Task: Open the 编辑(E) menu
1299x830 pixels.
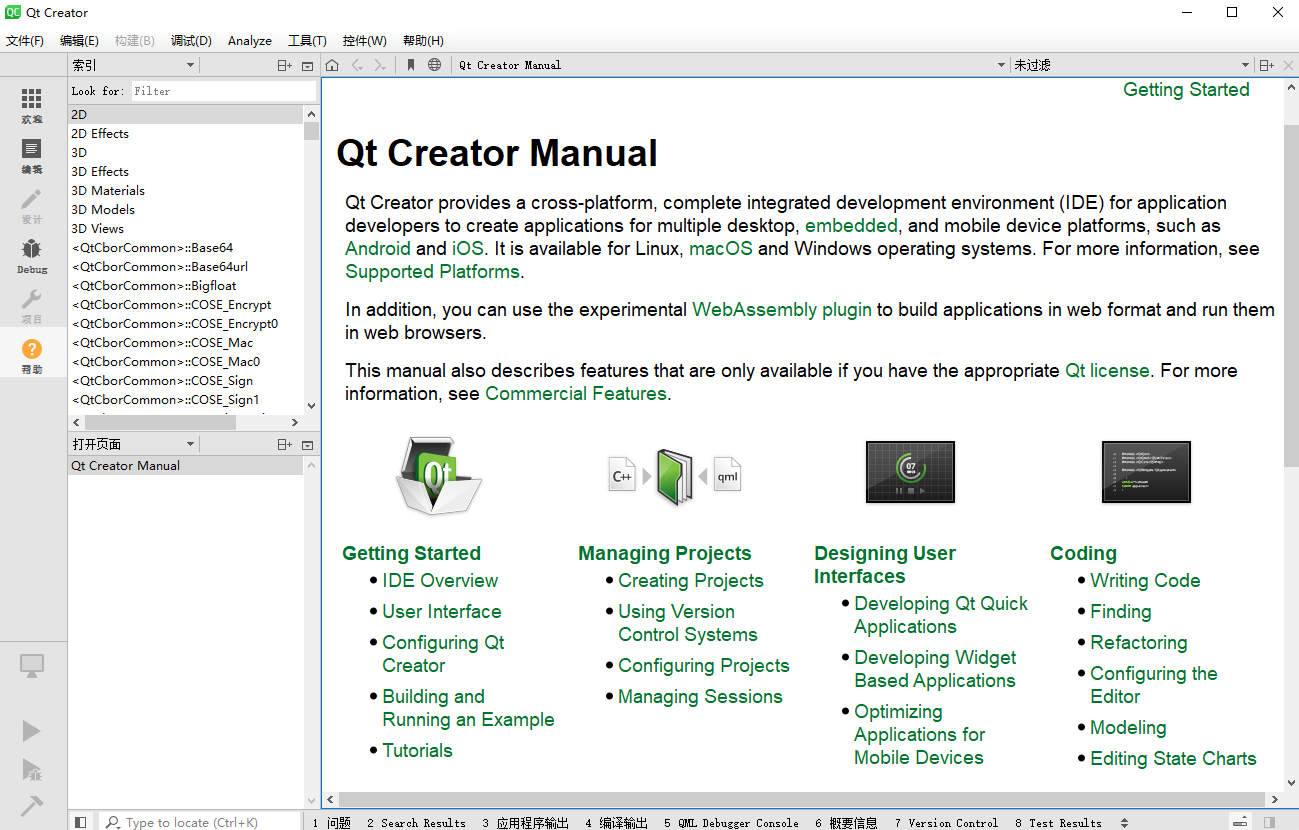Action: [79, 41]
